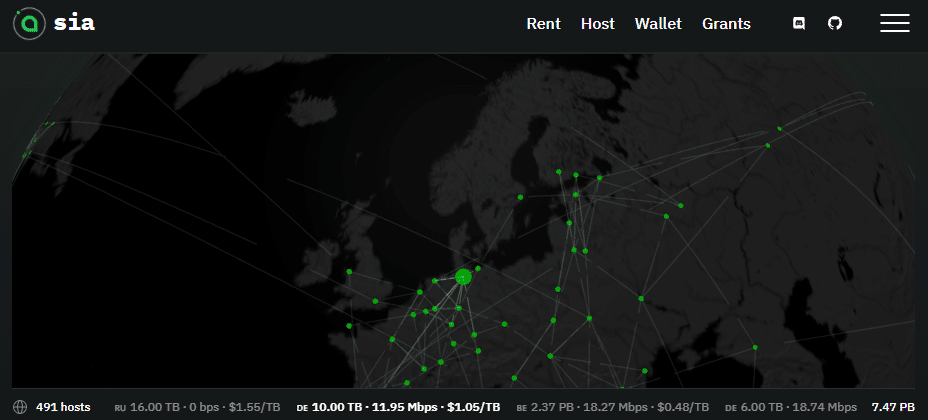Open the hamburger menu
Viewport: 928px width, 420px height.
(x=895, y=23)
